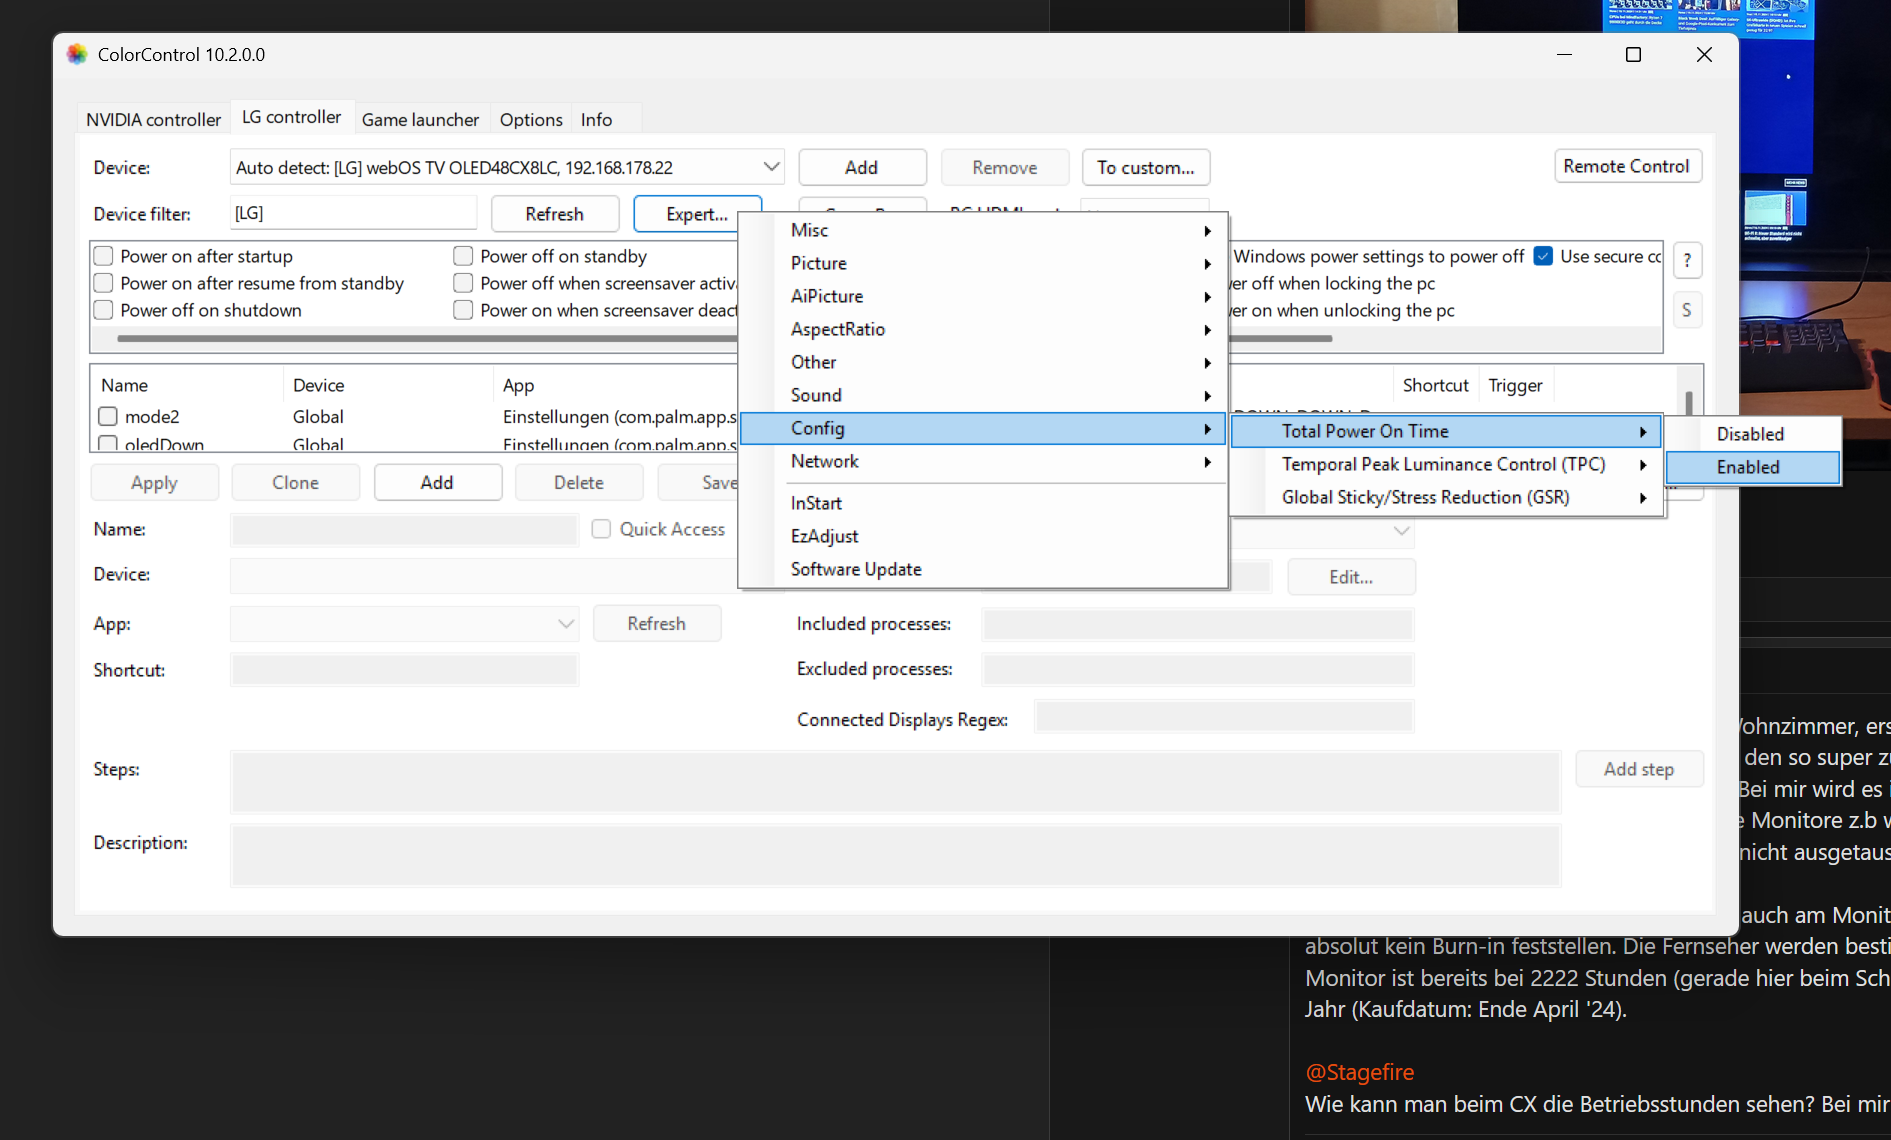Check Power off on standby
The width and height of the screenshot is (1891, 1140).
tap(462, 255)
